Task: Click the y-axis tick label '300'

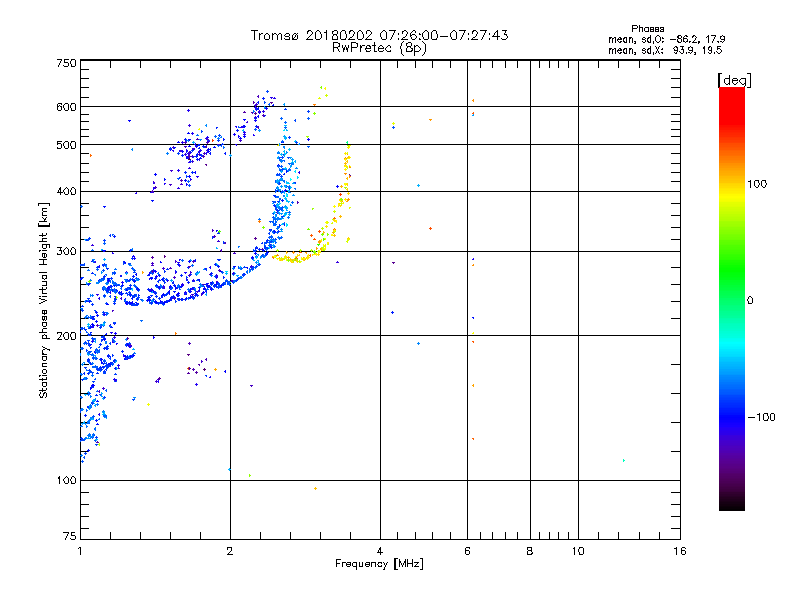Action: 66,251
